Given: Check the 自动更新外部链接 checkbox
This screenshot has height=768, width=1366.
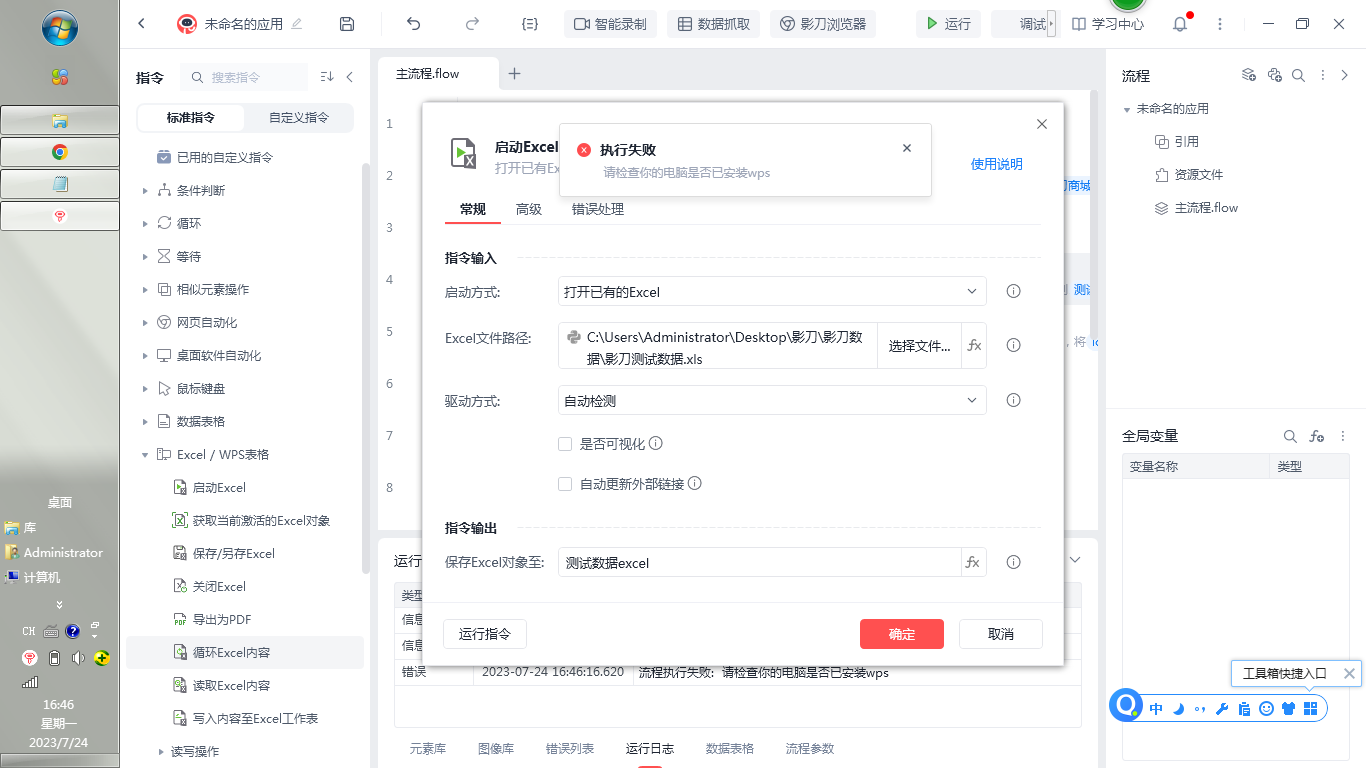Looking at the screenshot, I should point(565,484).
